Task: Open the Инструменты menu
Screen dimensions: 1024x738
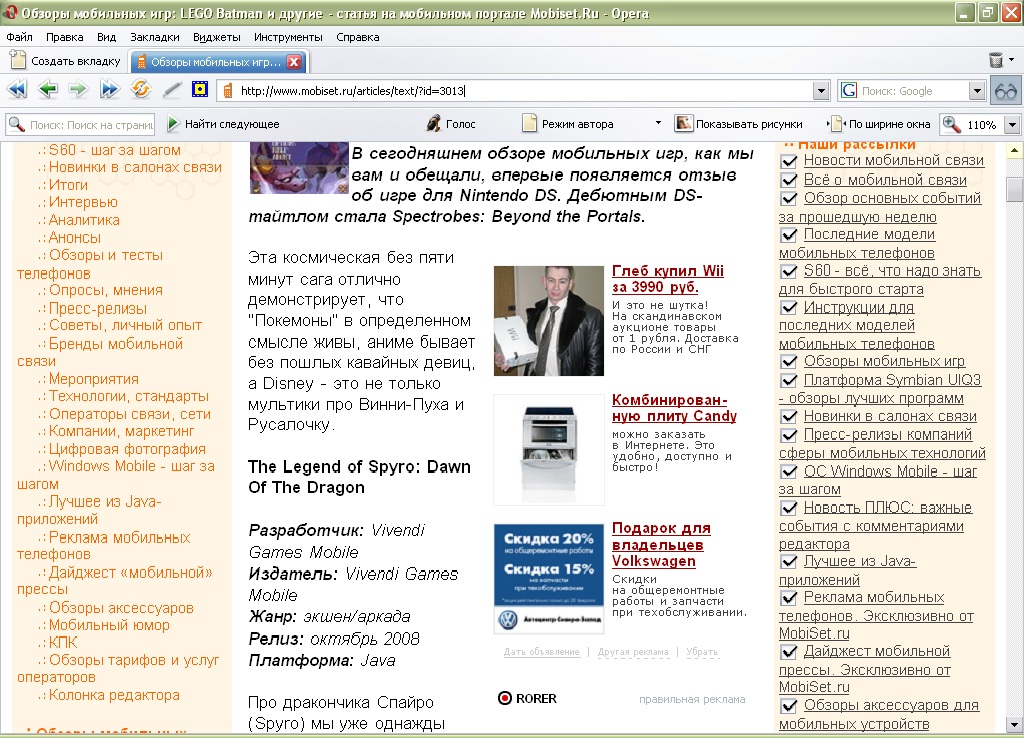Action: [288, 37]
